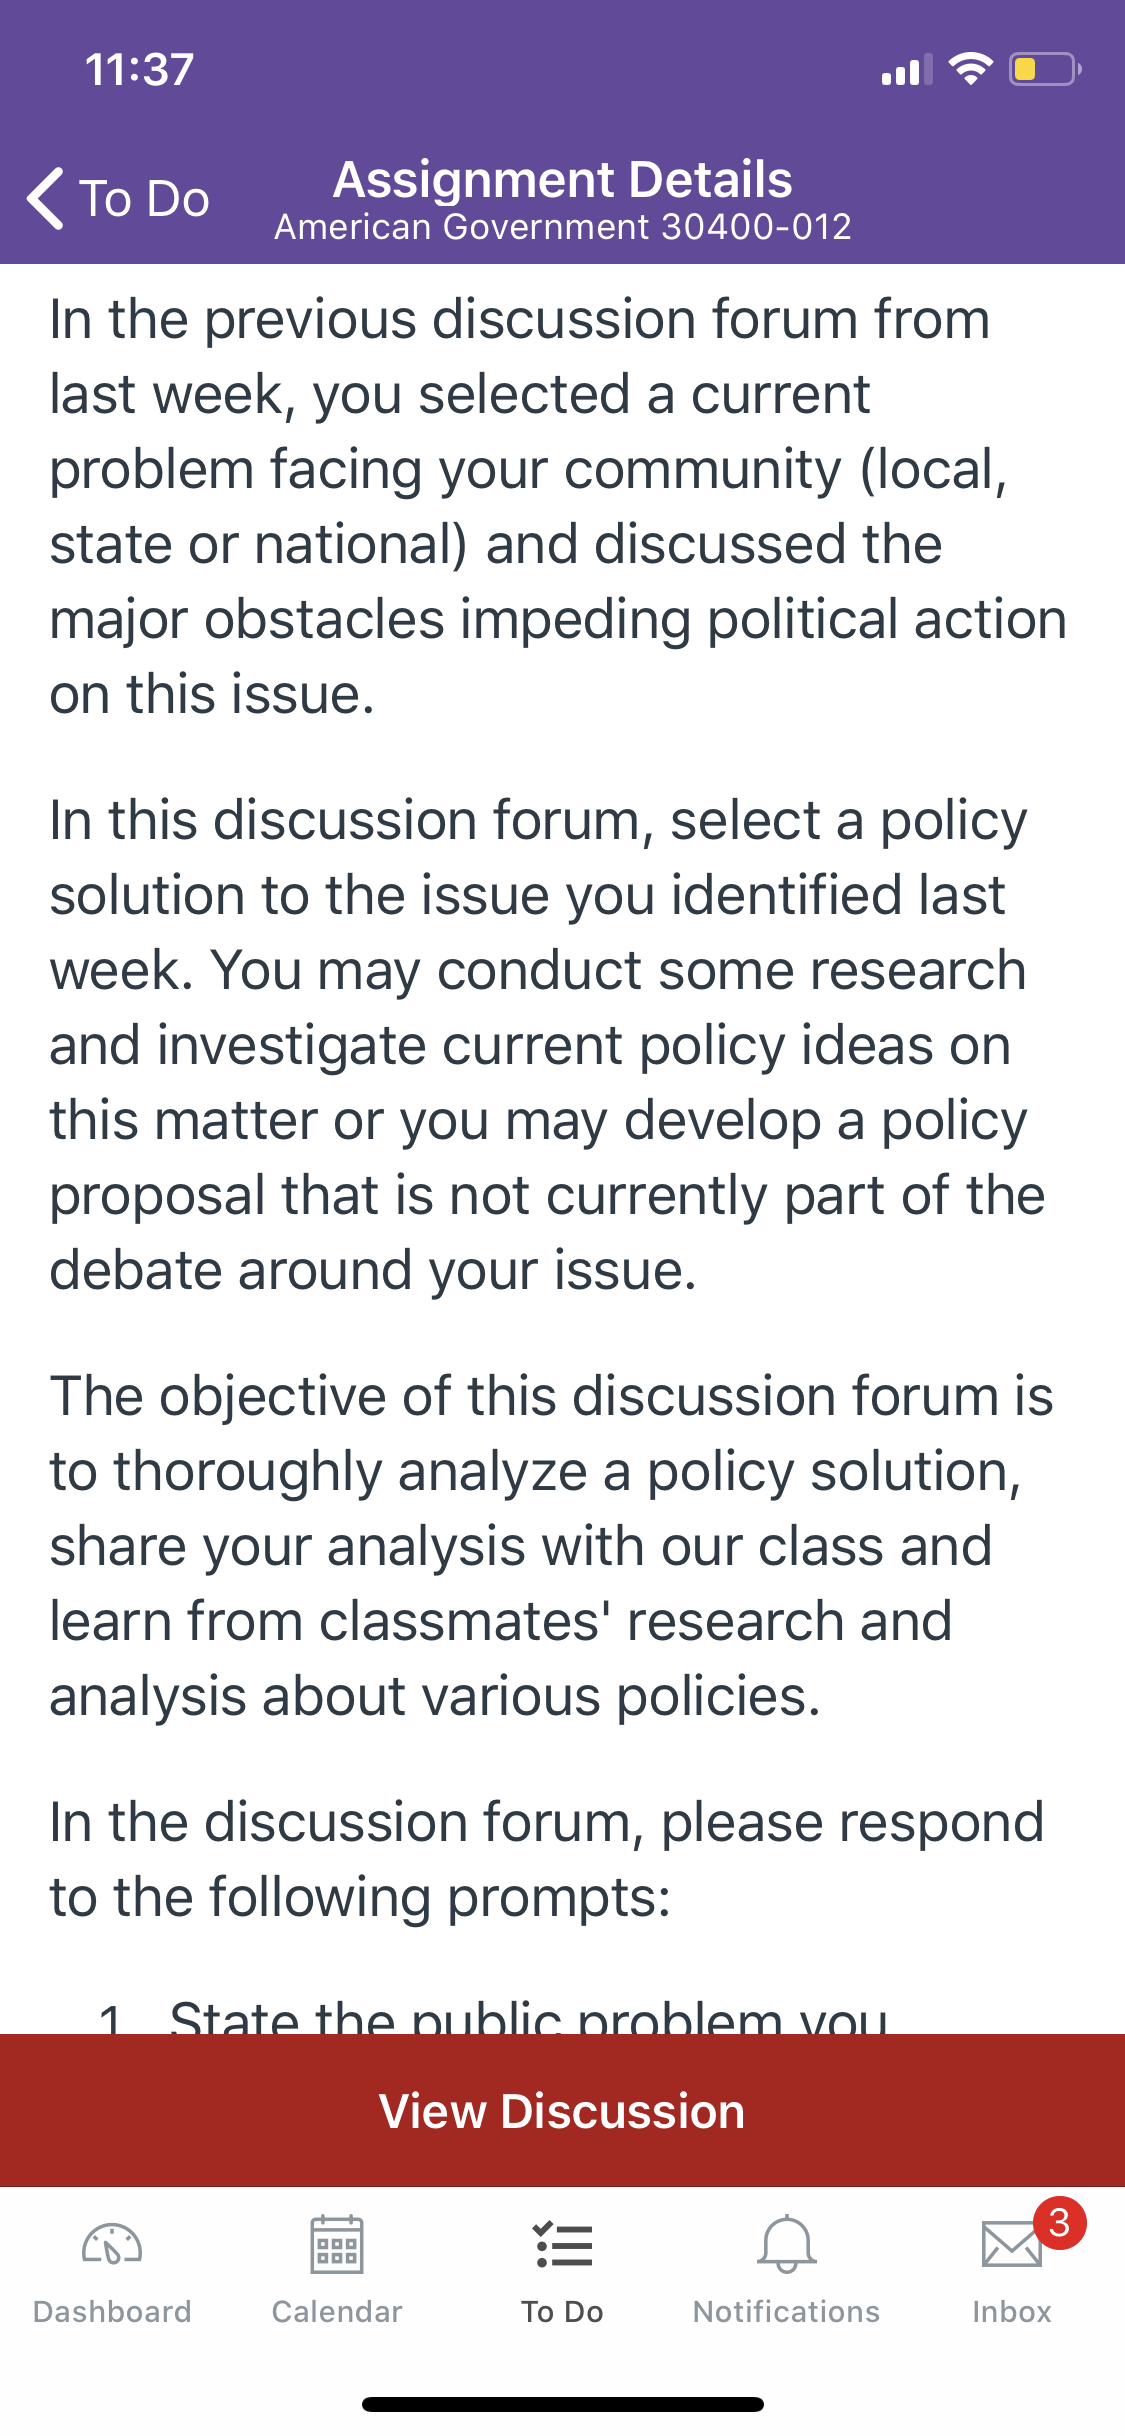The height and width of the screenshot is (2436, 1125).
Task: Tap the red Inbox badge showing 3
Action: [x=1059, y=2223]
